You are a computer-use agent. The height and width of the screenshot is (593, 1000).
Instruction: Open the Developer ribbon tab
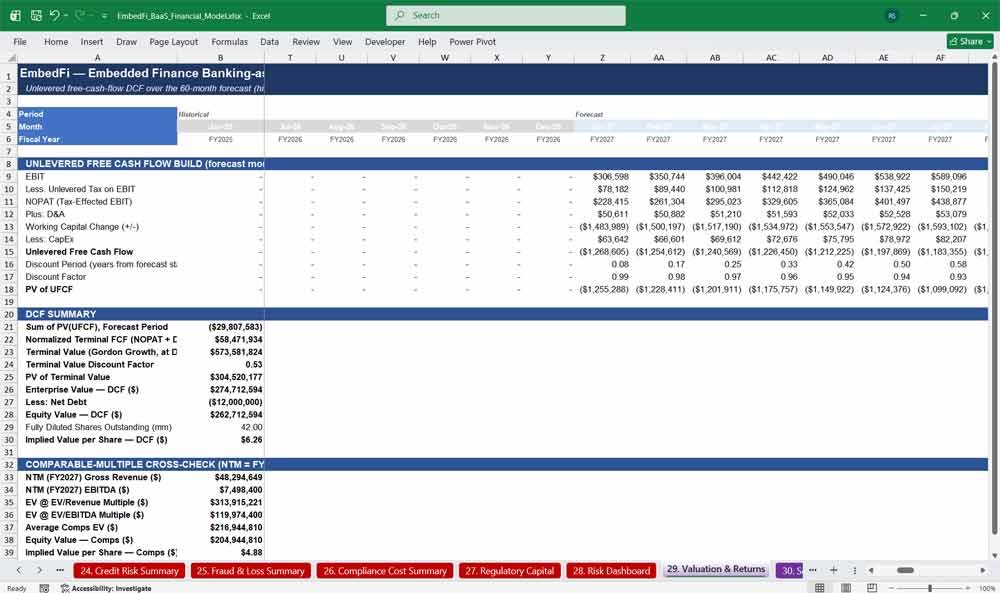point(385,41)
